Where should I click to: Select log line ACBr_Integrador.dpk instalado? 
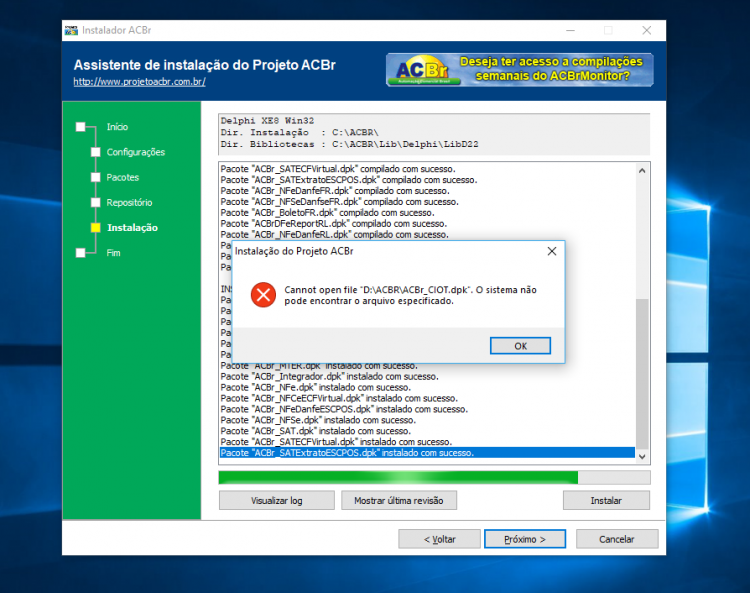tap(329, 376)
